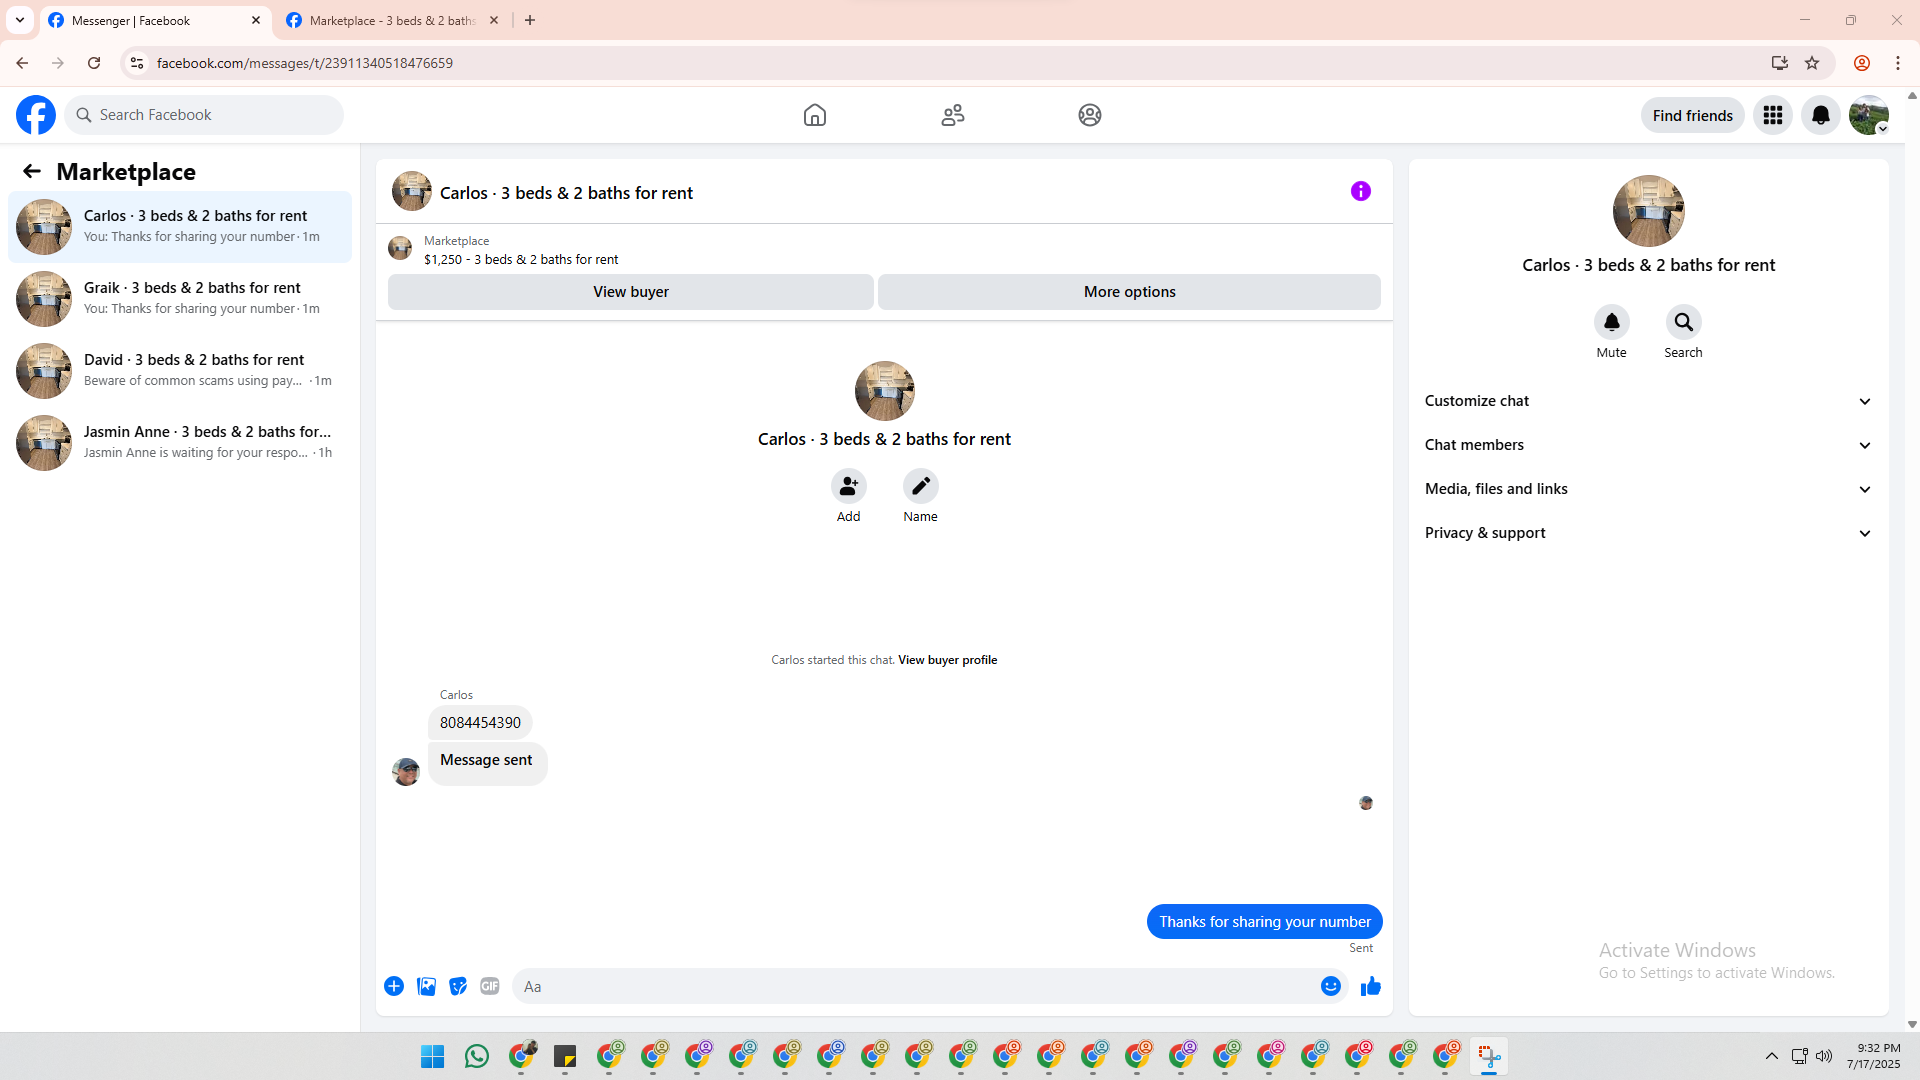
Task: Open the notifications bell icon
Action: pos(1821,115)
